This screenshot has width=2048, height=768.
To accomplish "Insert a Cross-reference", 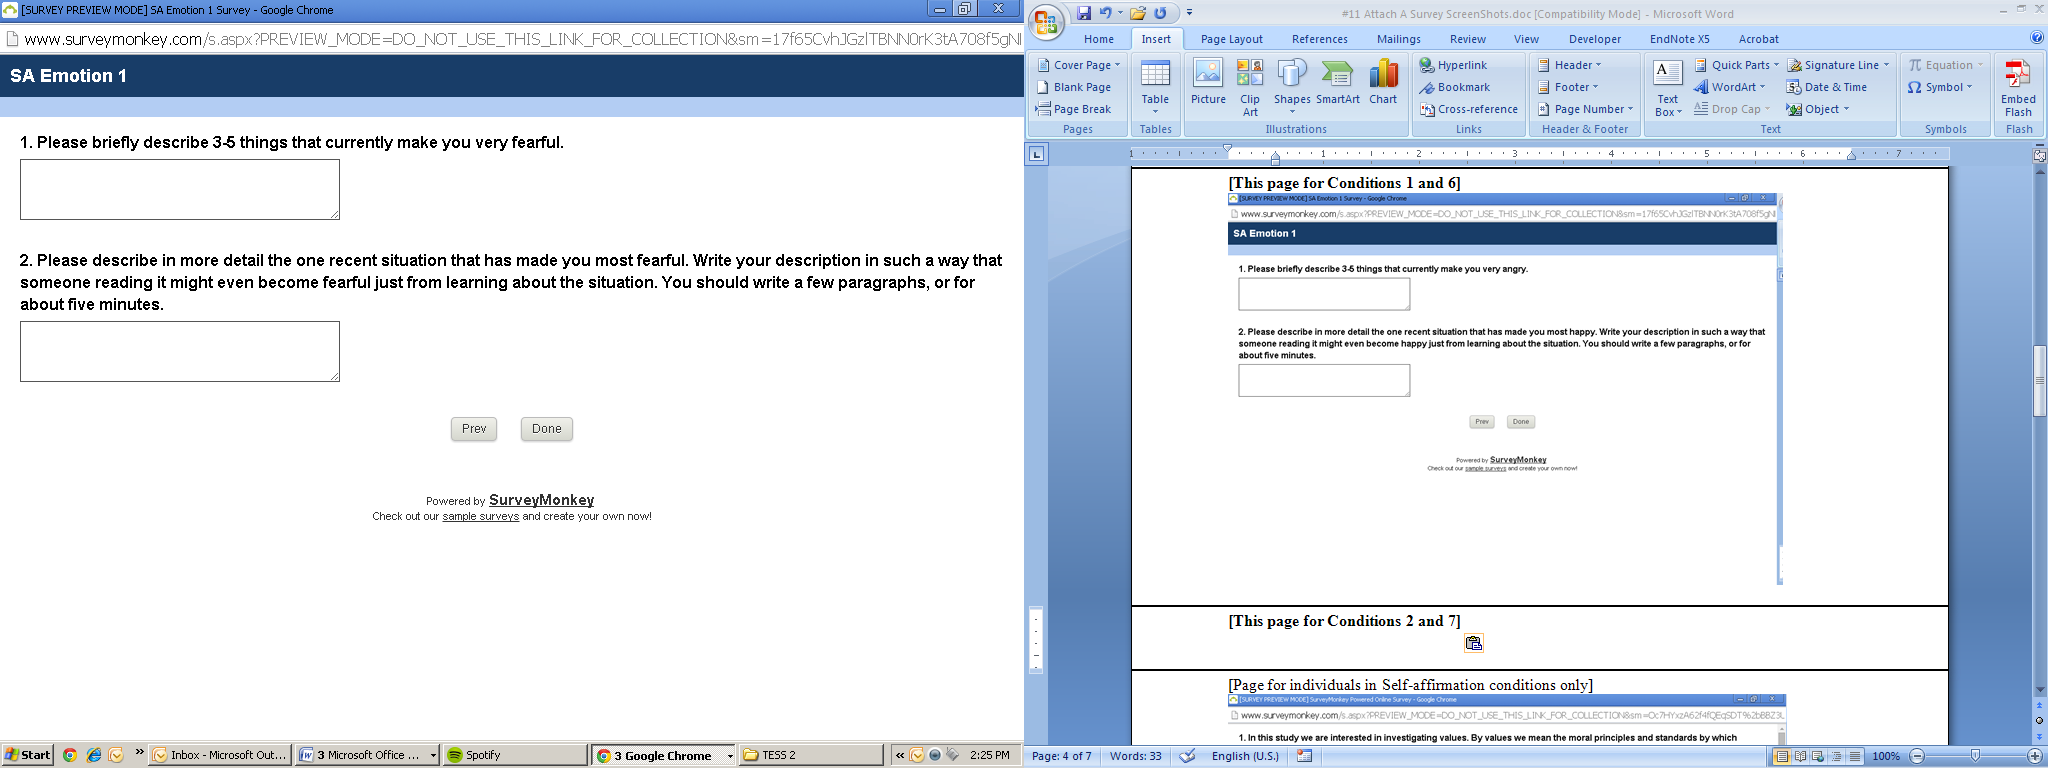I will (1469, 109).
